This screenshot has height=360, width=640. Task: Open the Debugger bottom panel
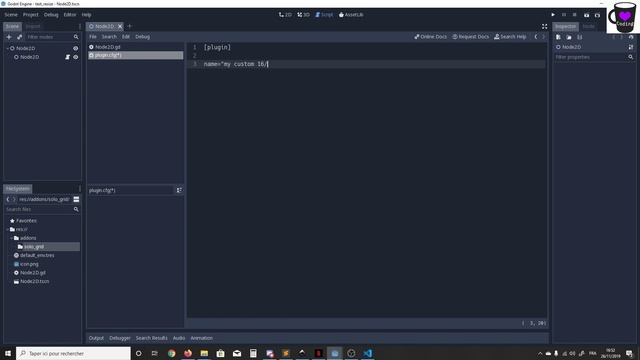coord(120,338)
